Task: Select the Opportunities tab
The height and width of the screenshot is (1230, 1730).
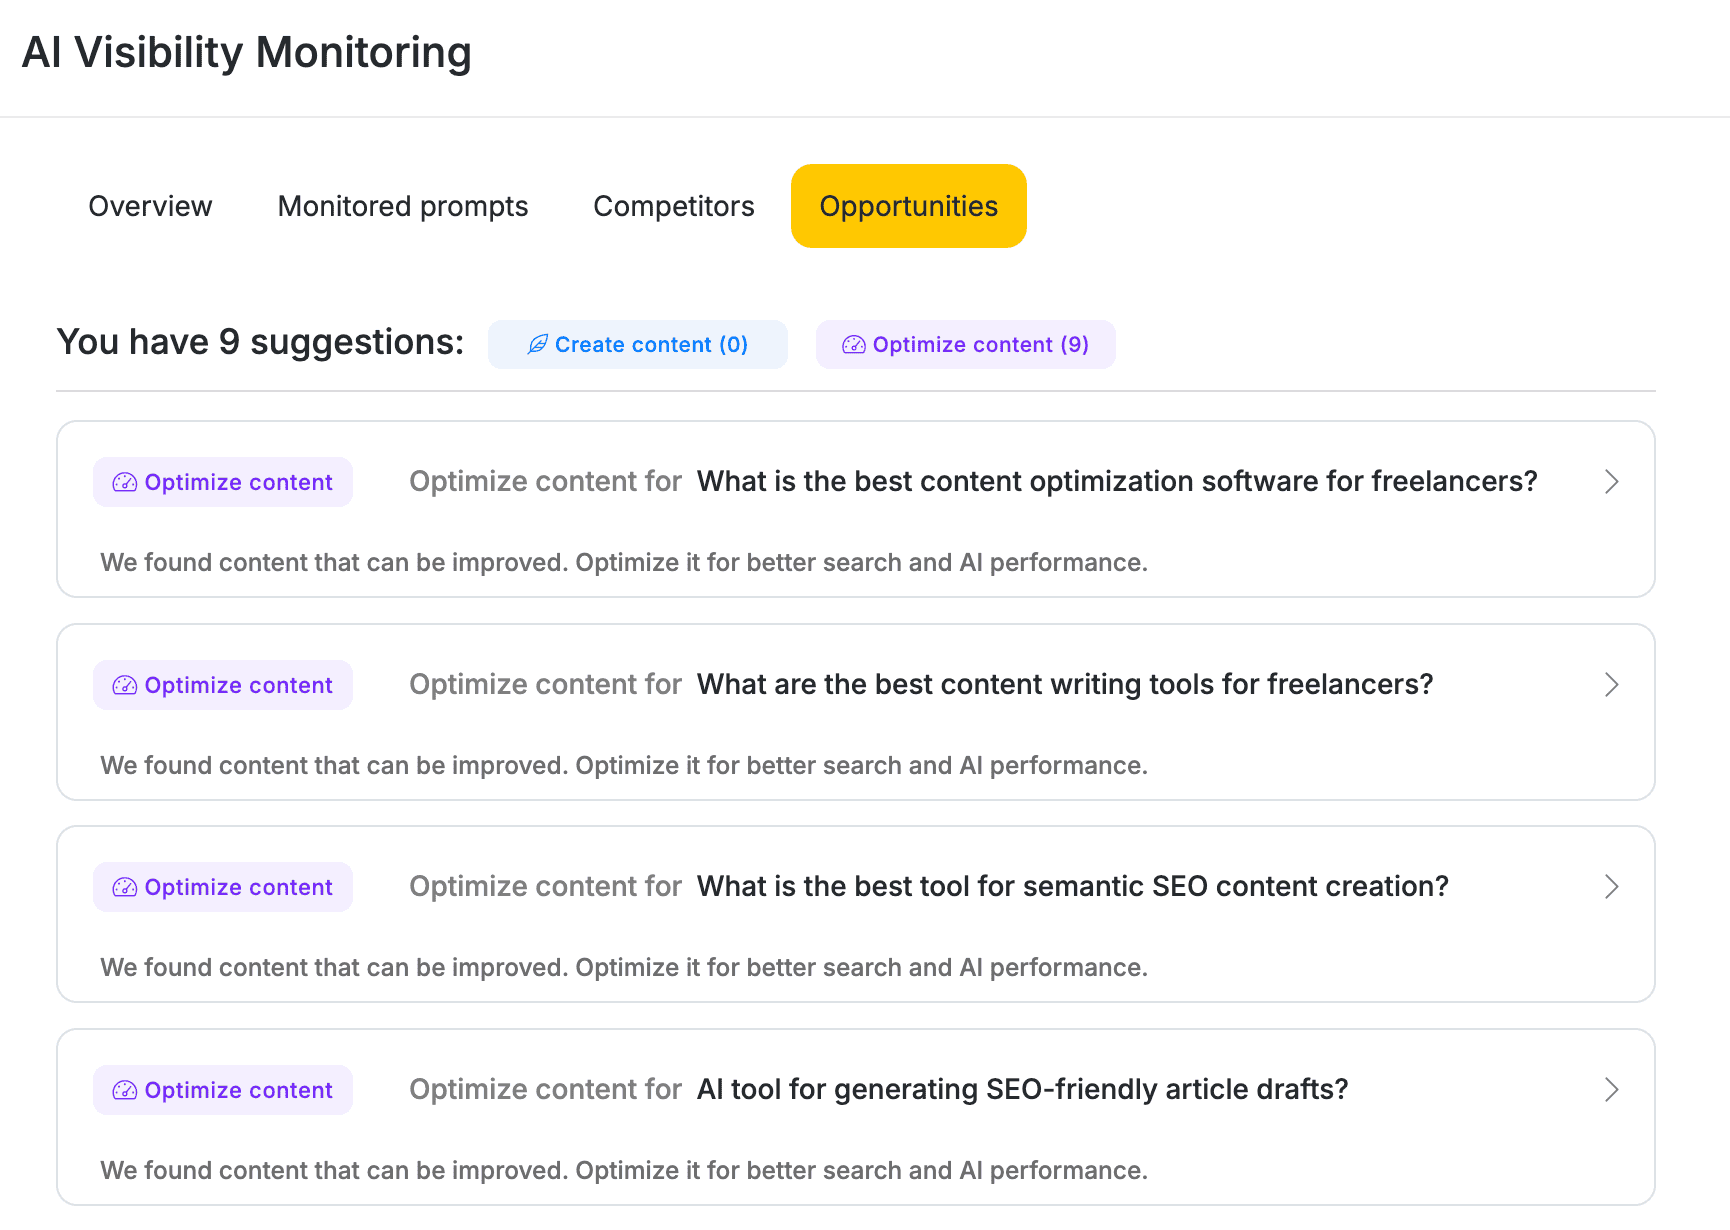Action: point(908,206)
